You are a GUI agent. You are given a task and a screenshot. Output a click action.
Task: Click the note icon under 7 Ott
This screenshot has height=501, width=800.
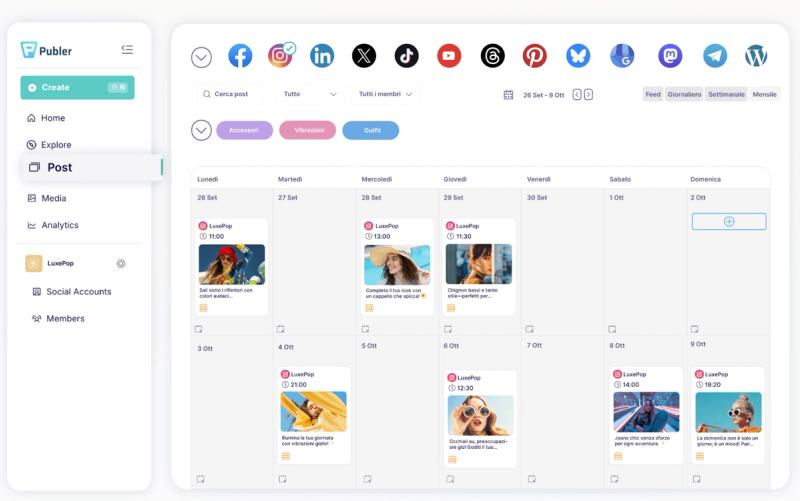[x=532, y=479]
